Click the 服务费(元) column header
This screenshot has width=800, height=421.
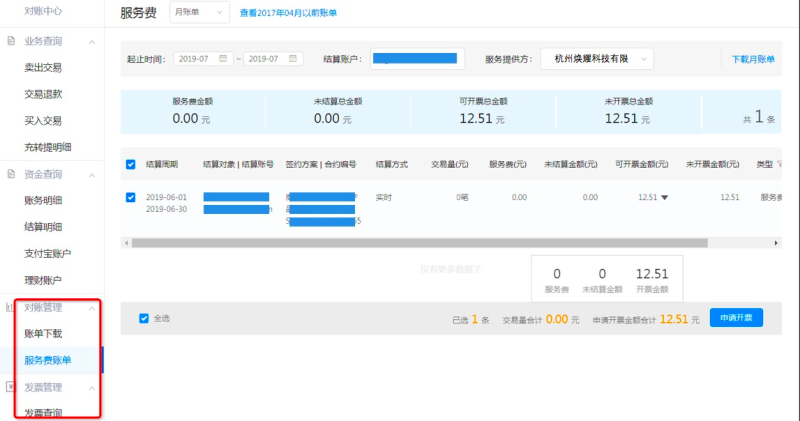click(508, 164)
